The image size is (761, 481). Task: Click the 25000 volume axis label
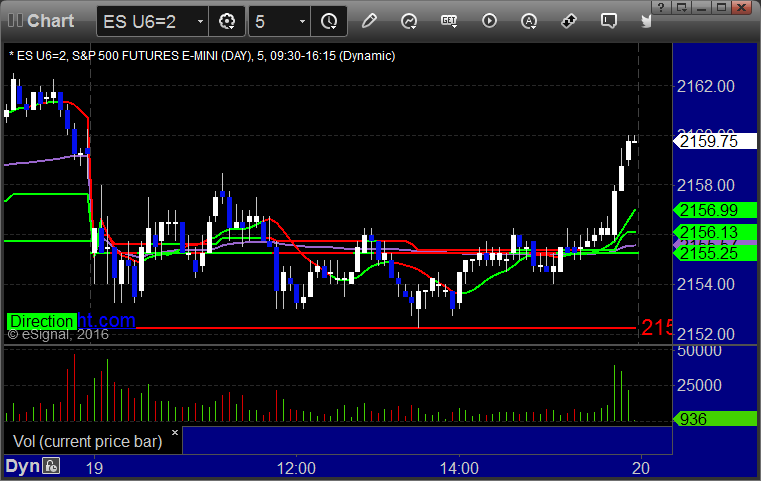point(699,385)
